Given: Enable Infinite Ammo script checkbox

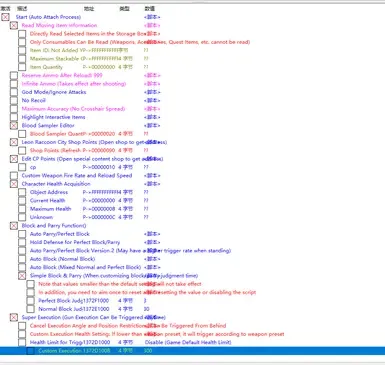Looking at the screenshot, I should (x=14, y=84).
